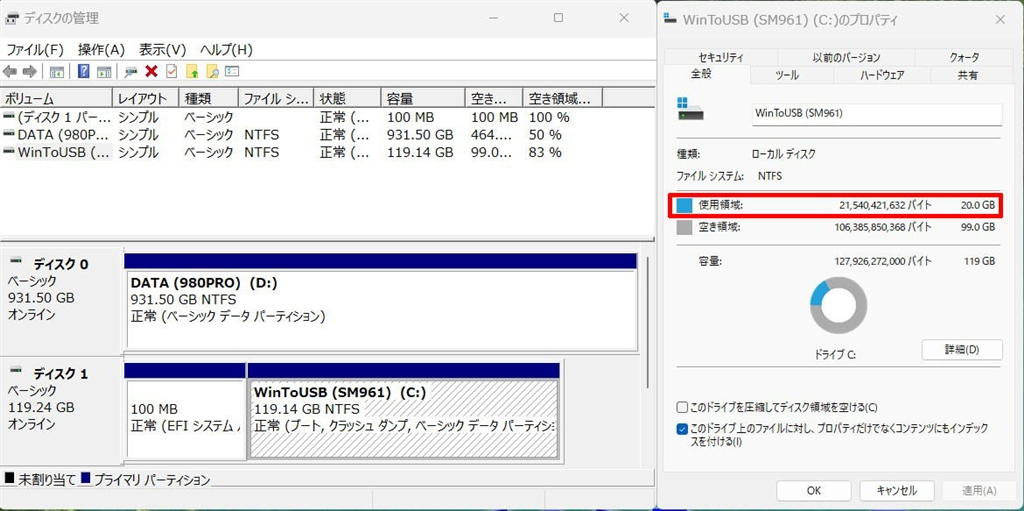Open the blue question mark Help icon
Screen dimensions: 1024x511
point(84,71)
